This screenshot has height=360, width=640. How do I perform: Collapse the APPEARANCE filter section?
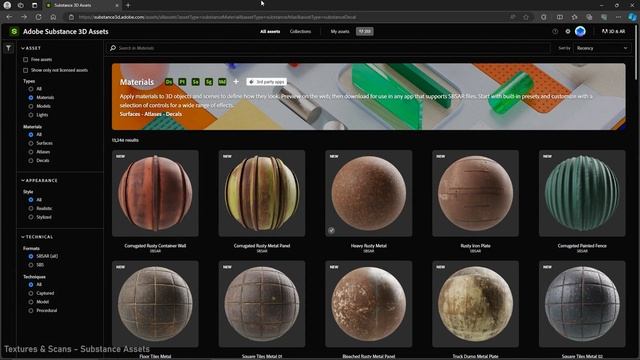pyautogui.click(x=39, y=180)
